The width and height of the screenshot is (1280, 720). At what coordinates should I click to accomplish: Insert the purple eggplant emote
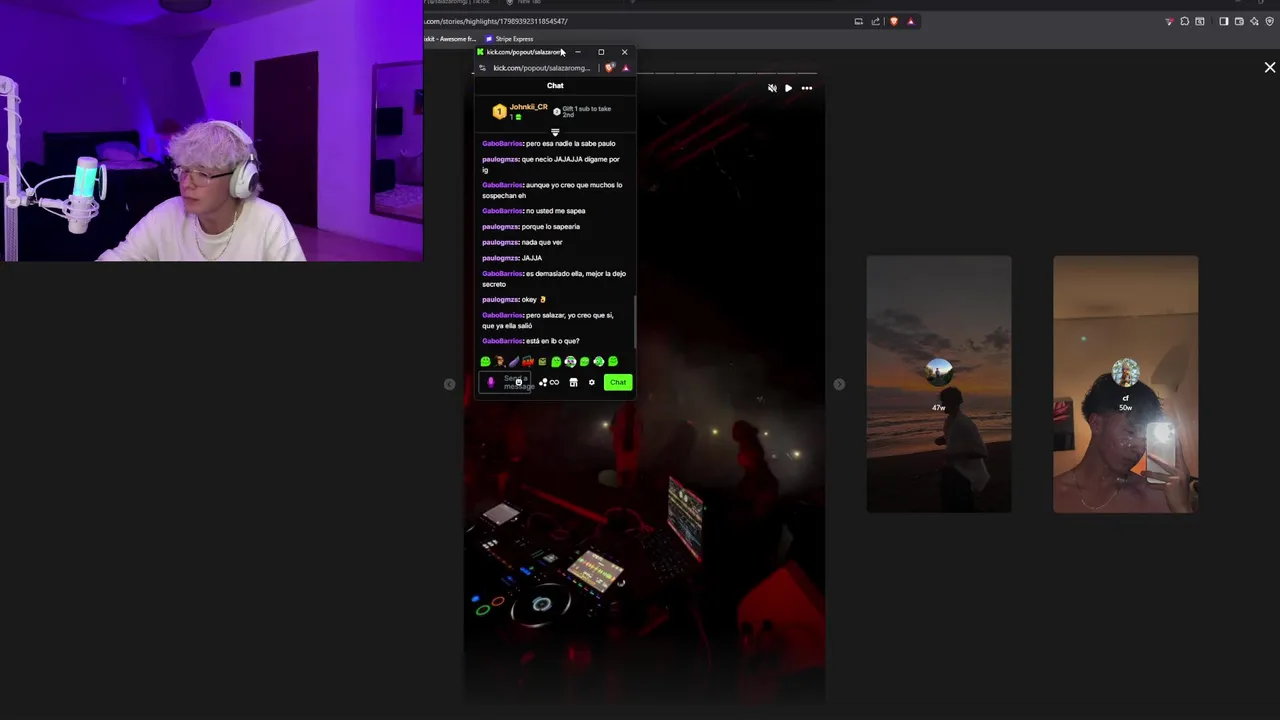[x=514, y=362]
